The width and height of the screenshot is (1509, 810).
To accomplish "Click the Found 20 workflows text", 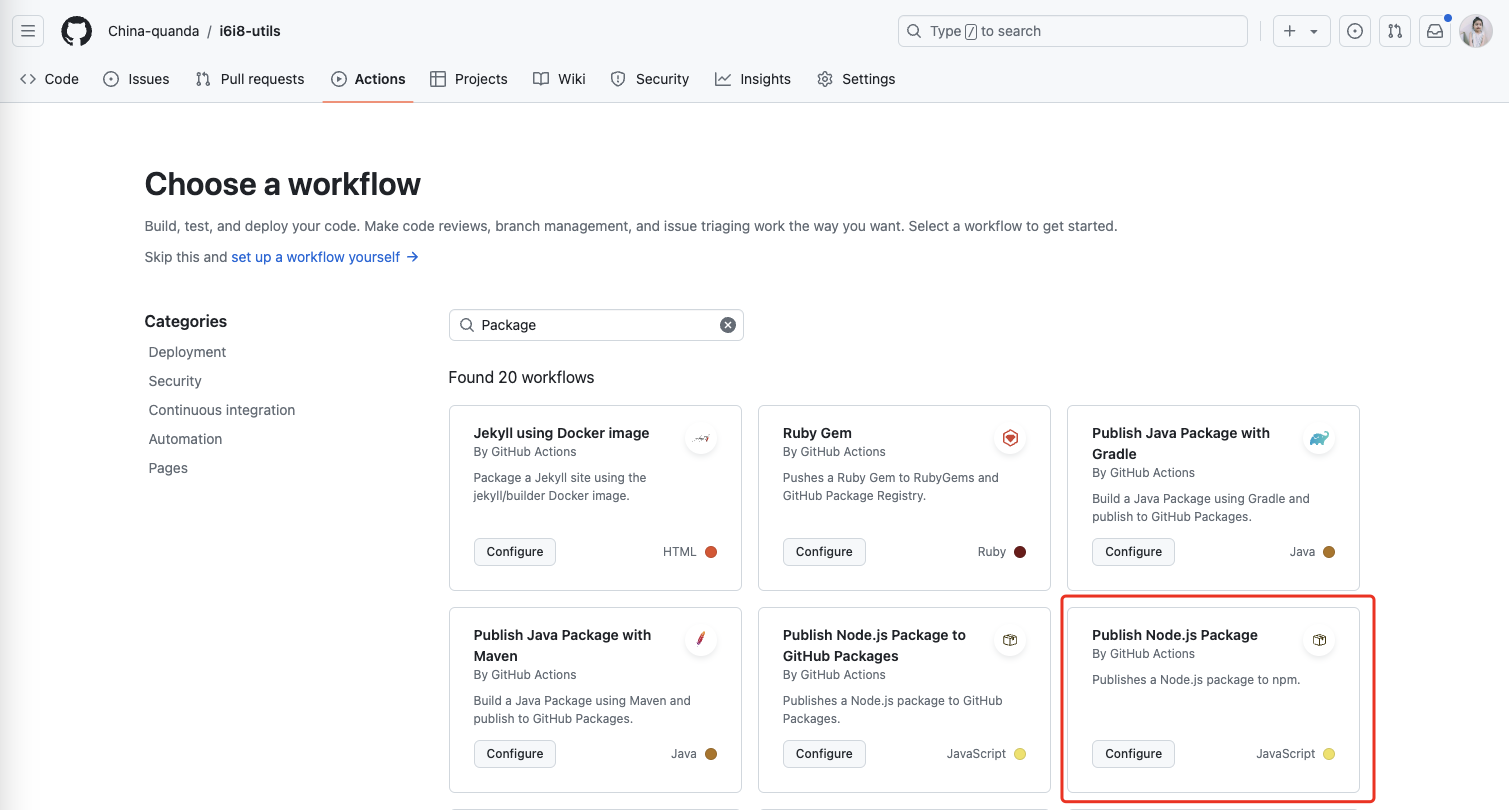I will point(522,377).
